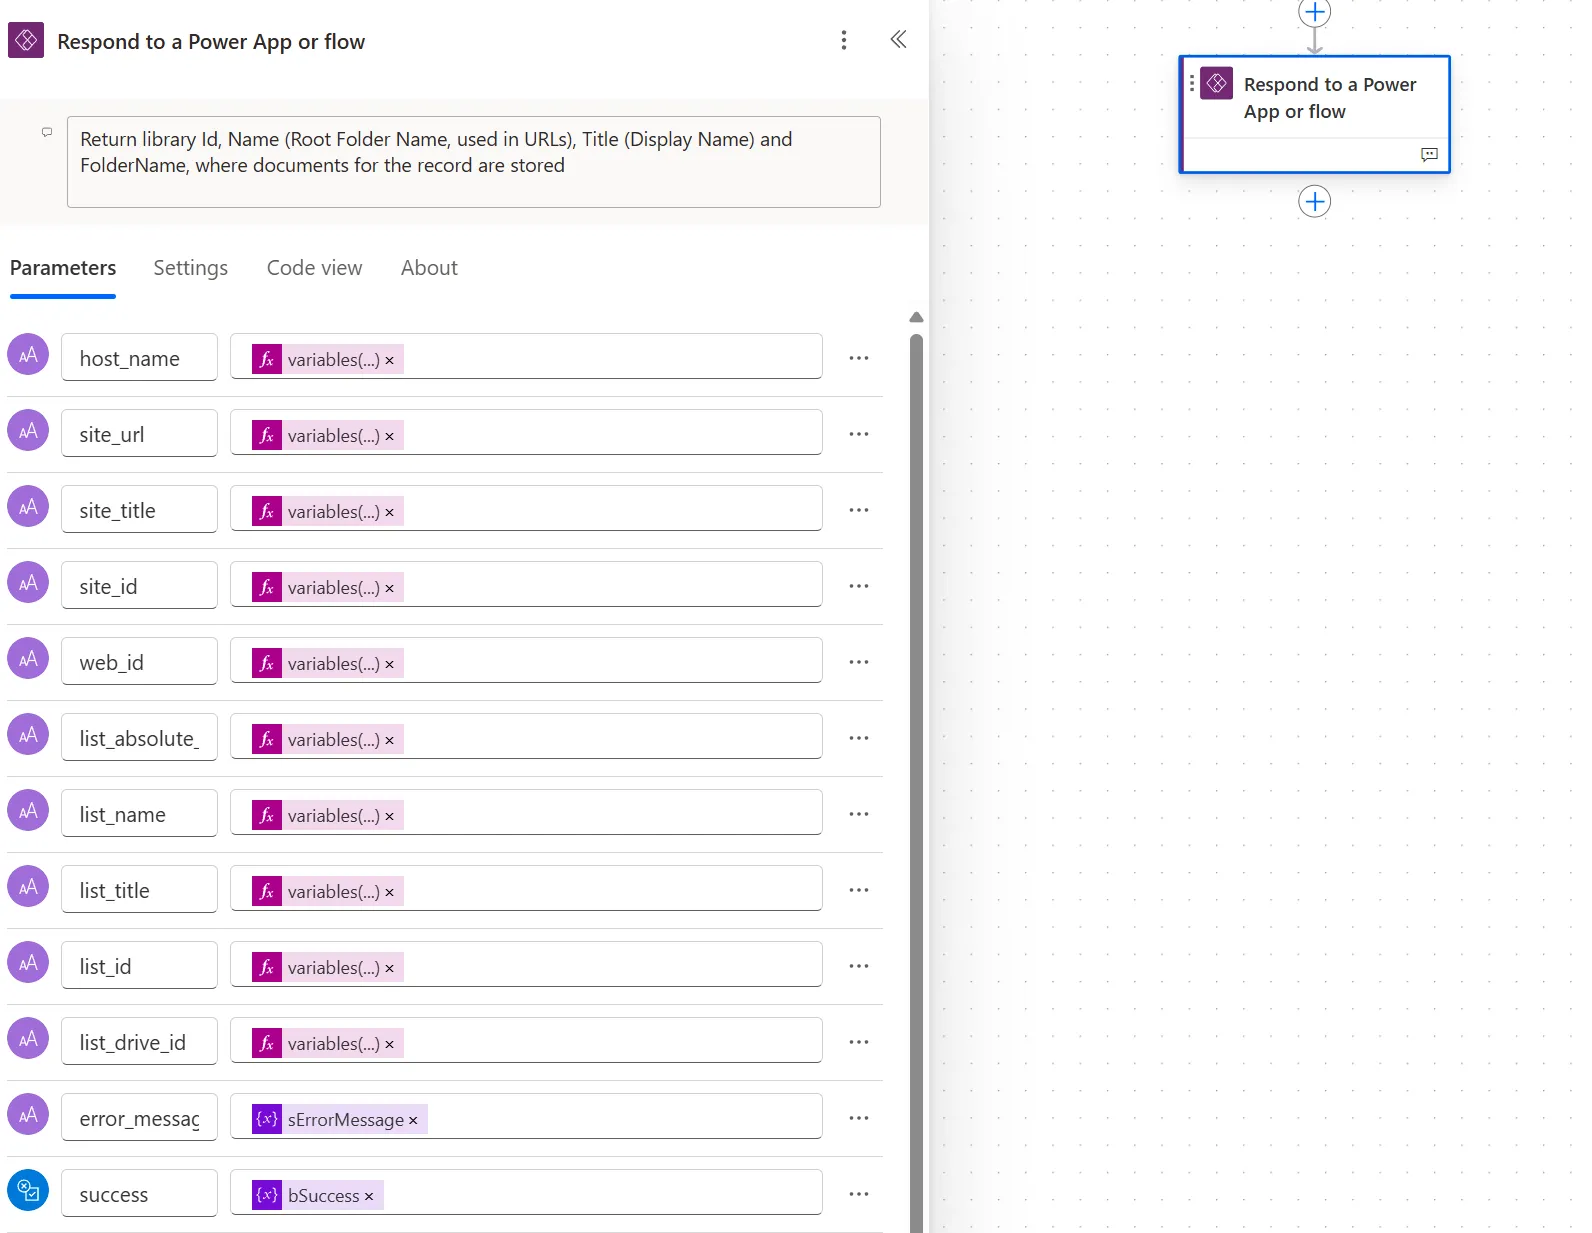1592x1233 pixels.
Task: Delete the variables token in list_name row
Action: click(x=390, y=816)
